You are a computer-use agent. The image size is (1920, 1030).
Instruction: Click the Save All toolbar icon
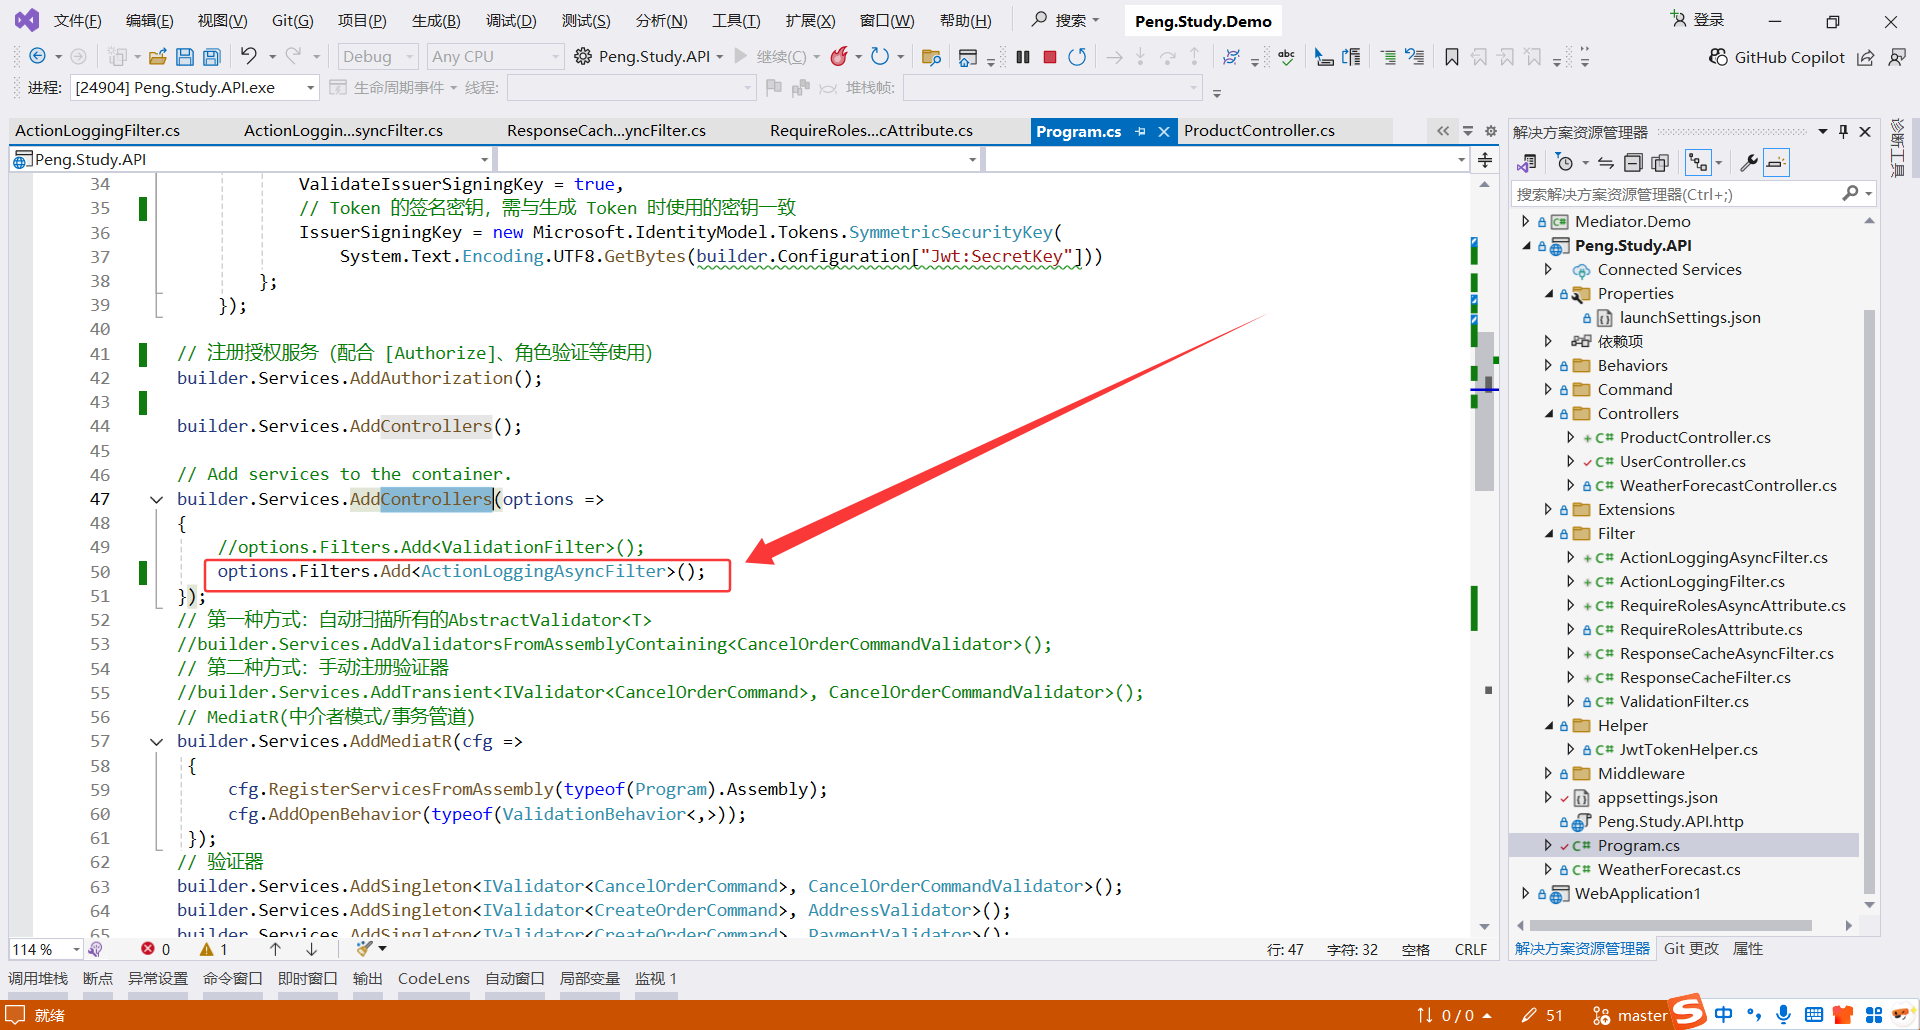(211, 57)
